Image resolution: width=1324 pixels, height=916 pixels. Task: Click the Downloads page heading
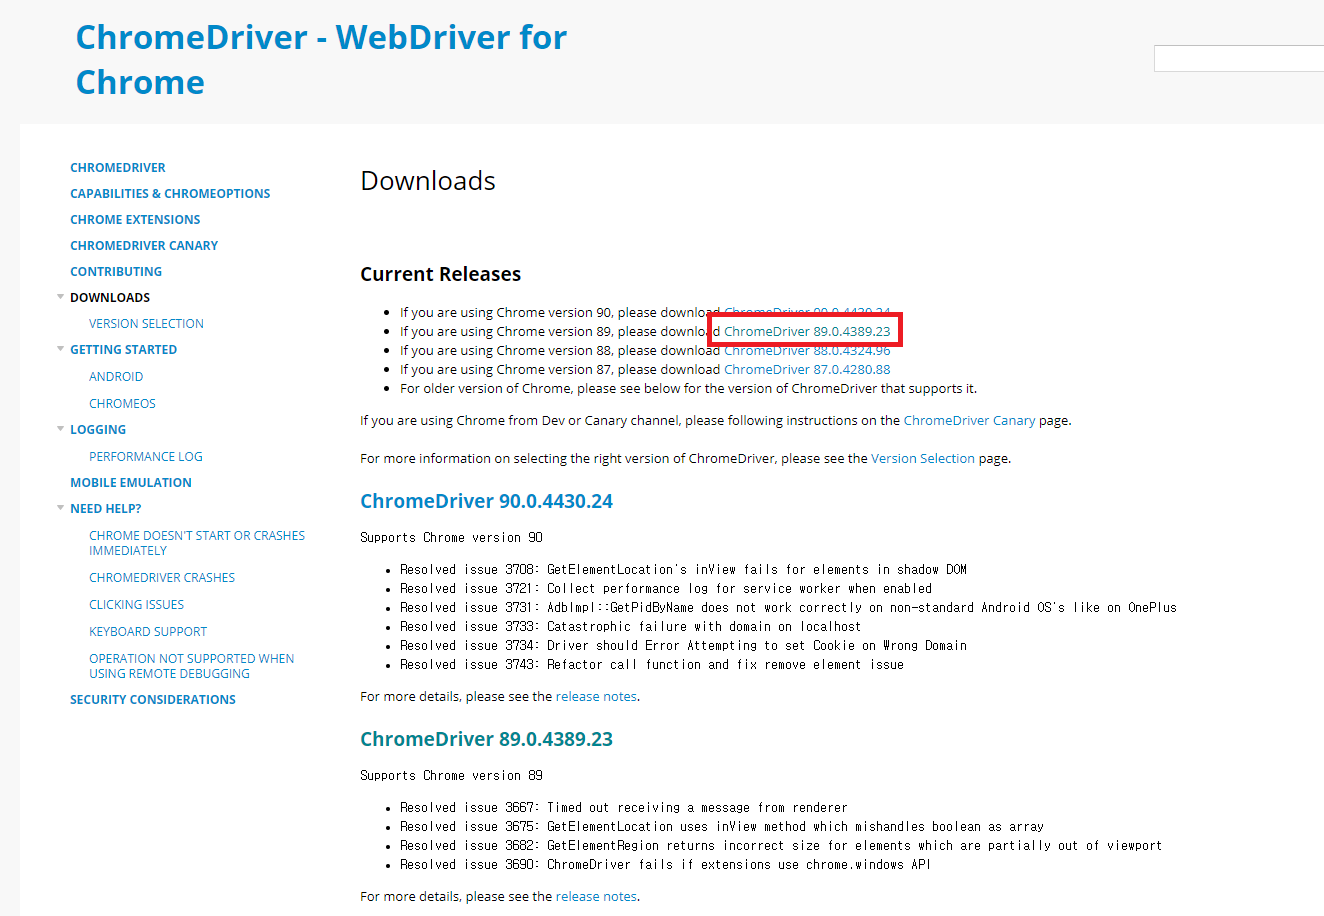(428, 181)
